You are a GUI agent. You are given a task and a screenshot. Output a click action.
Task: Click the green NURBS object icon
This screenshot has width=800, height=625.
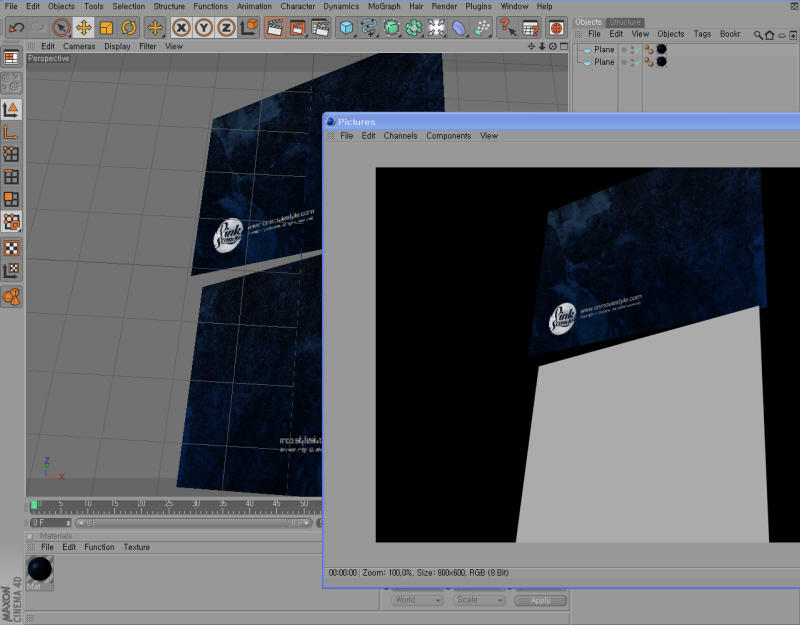[x=391, y=27]
